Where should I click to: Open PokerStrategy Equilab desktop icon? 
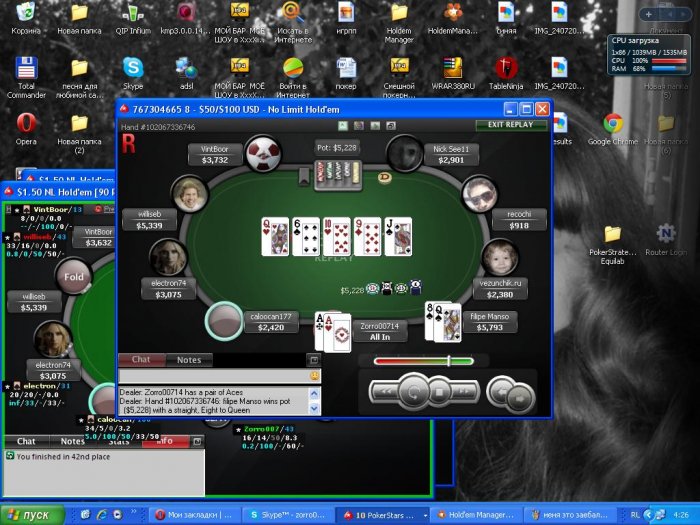pos(612,244)
